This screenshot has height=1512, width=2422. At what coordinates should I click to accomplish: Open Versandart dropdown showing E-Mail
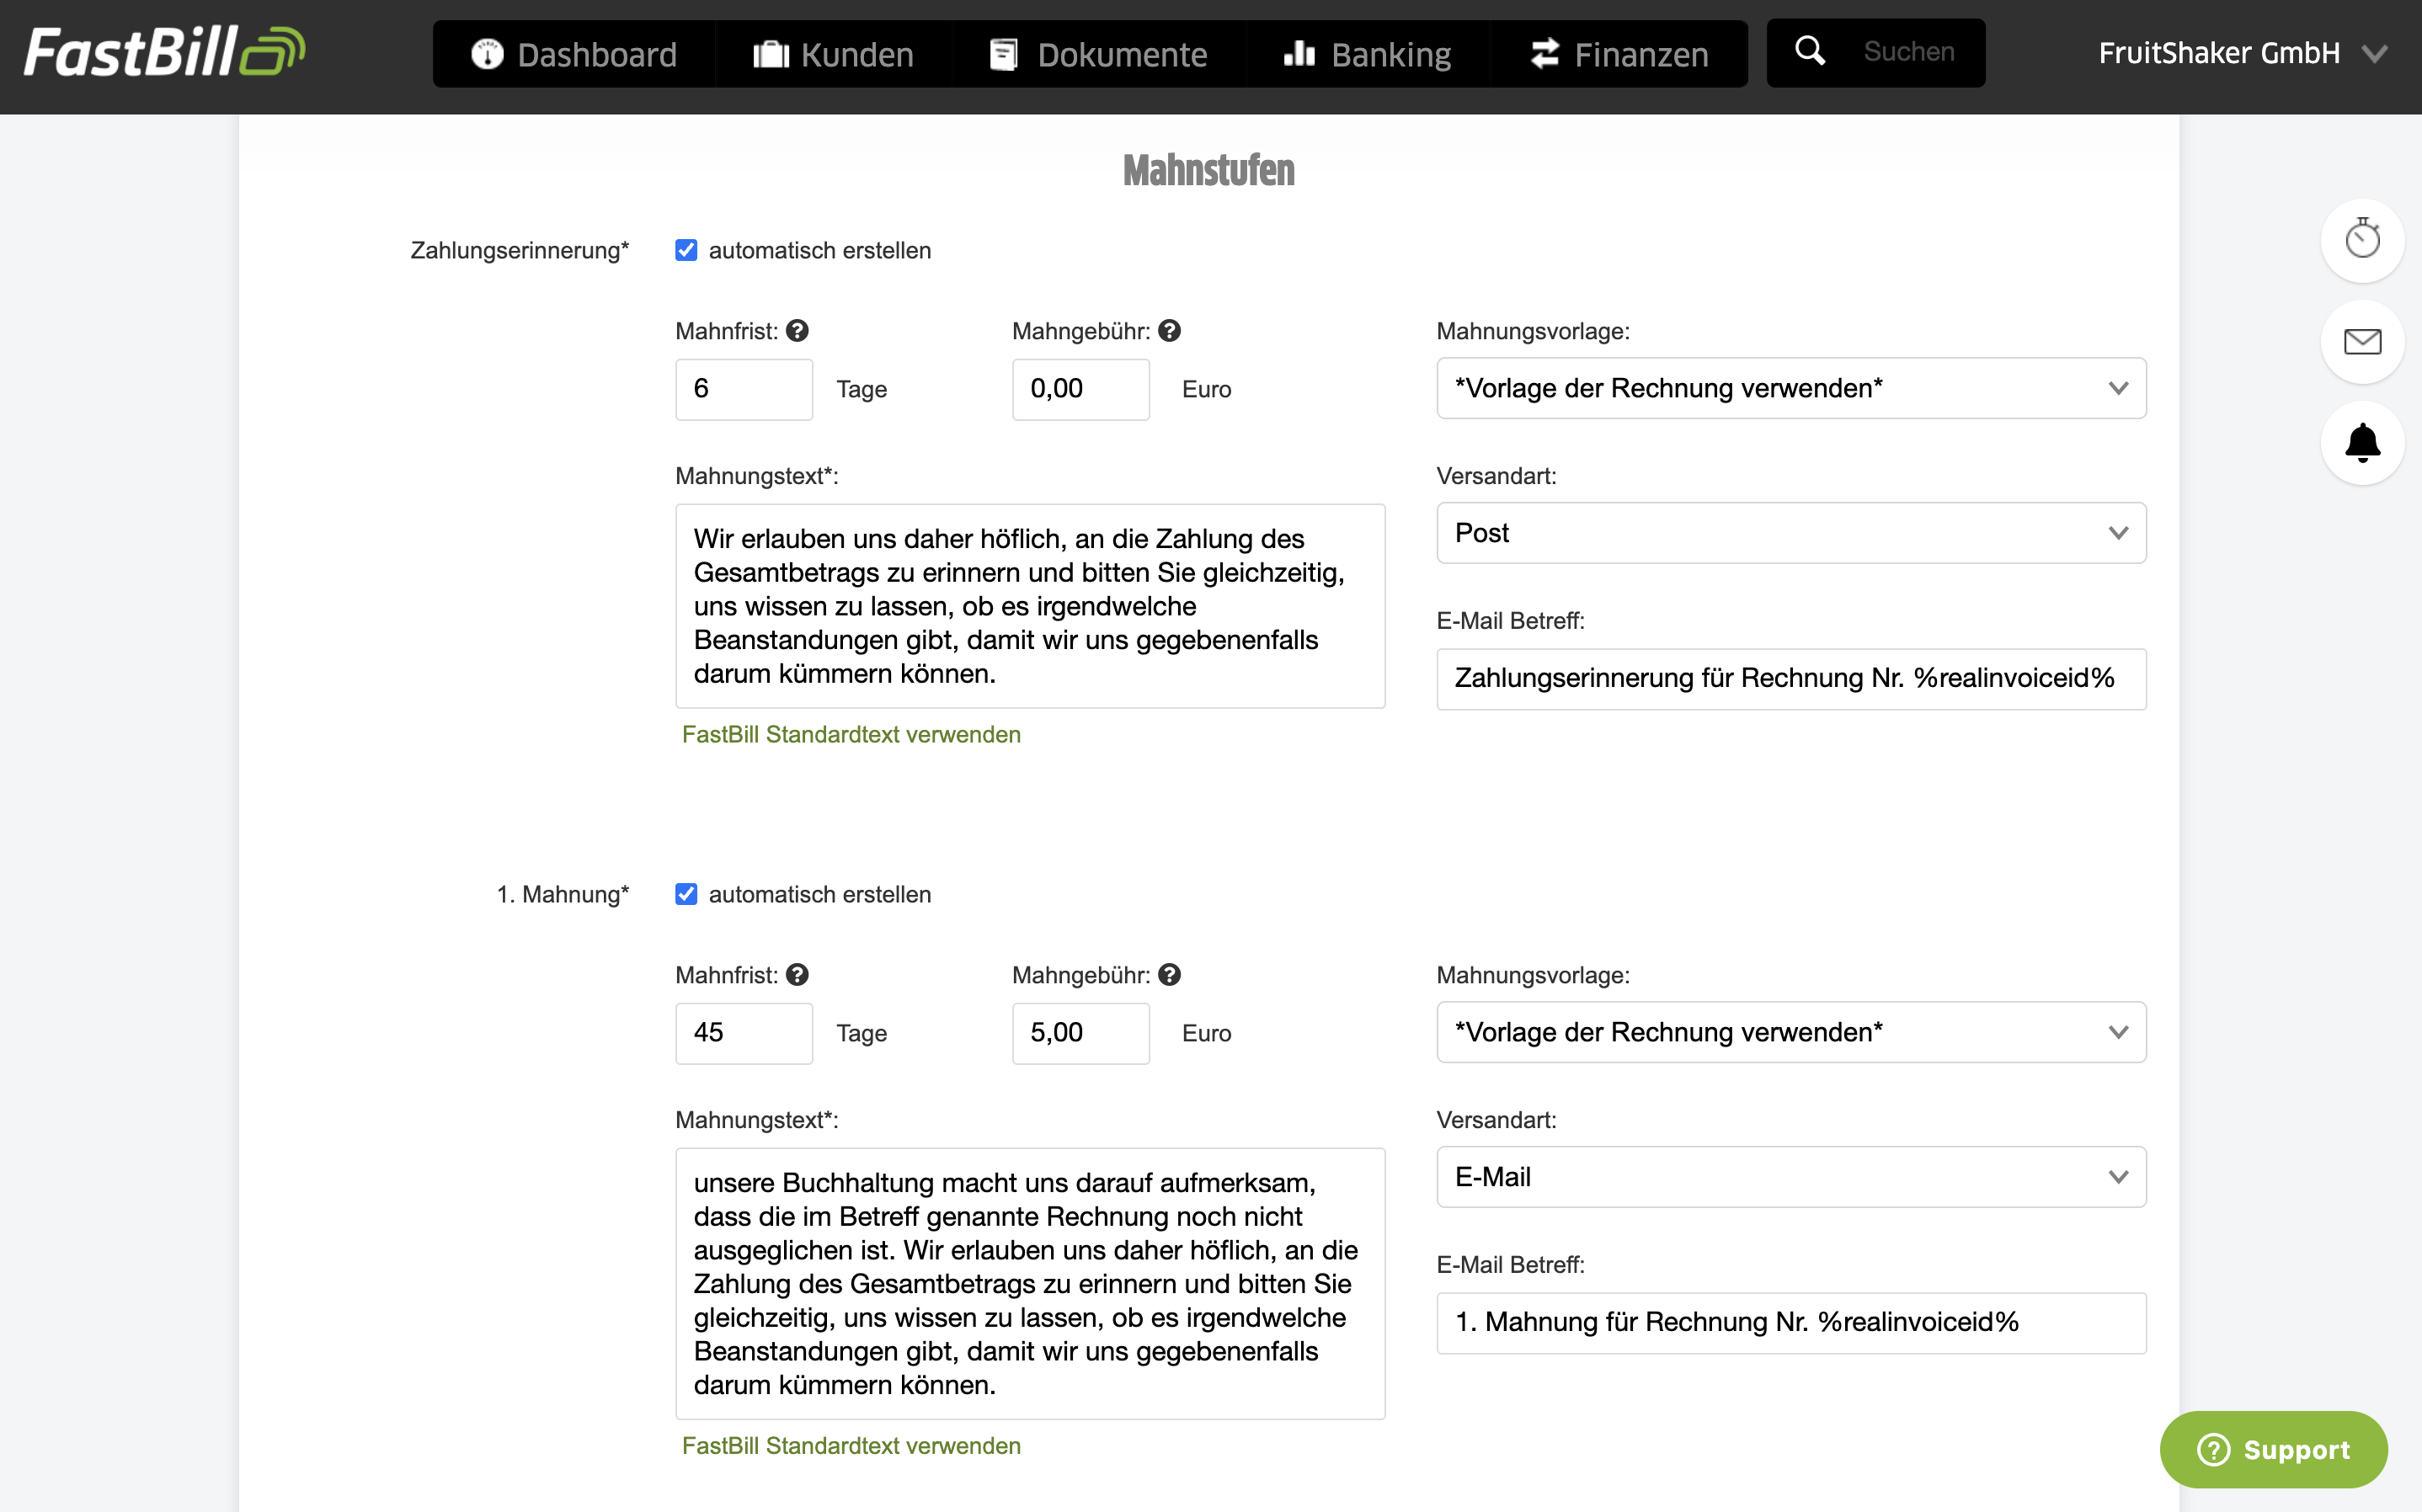pos(1791,1177)
